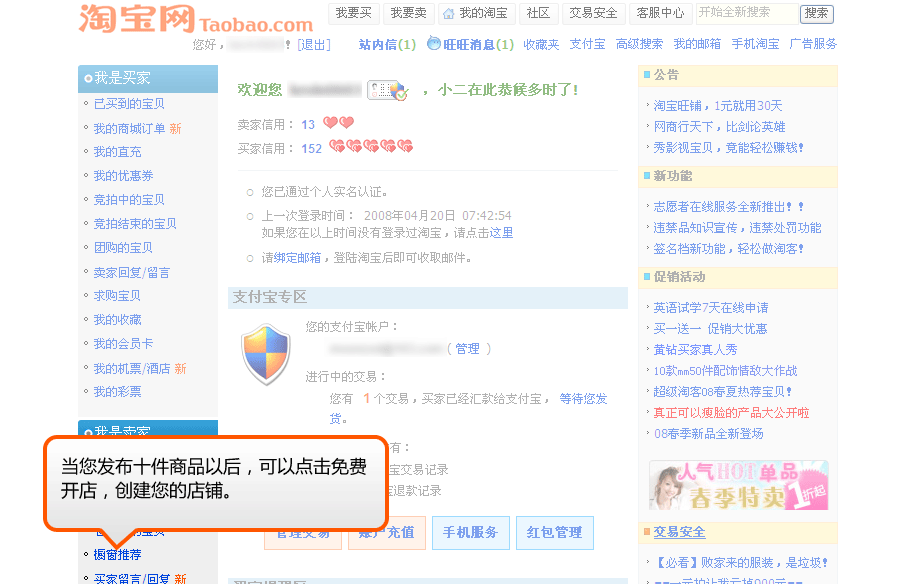The height and width of the screenshot is (584, 900).
Task: Open 我的收藏 in the sidebar
Action: click(117, 320)
